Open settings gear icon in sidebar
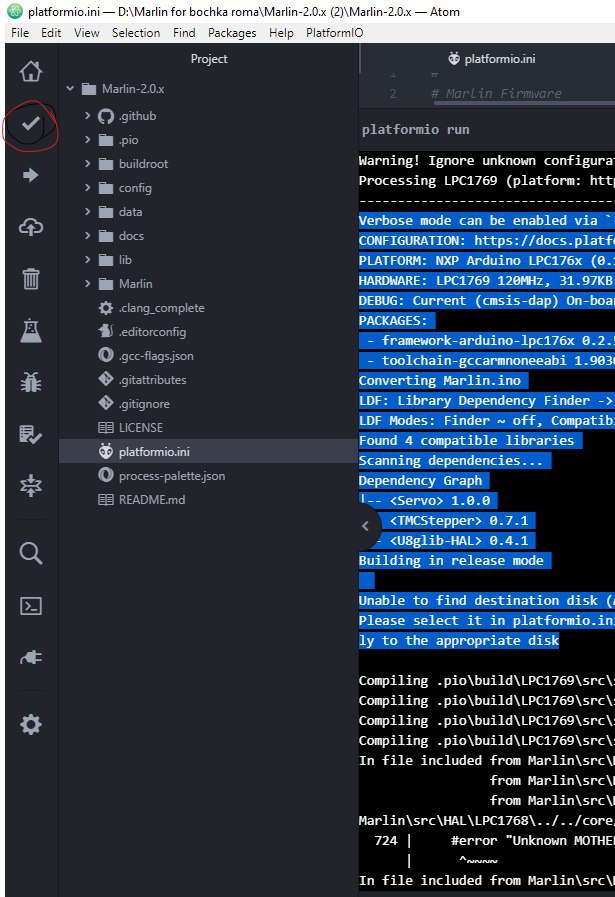Image resolution: width=615 pixels, height=897 pixels. 31,725
